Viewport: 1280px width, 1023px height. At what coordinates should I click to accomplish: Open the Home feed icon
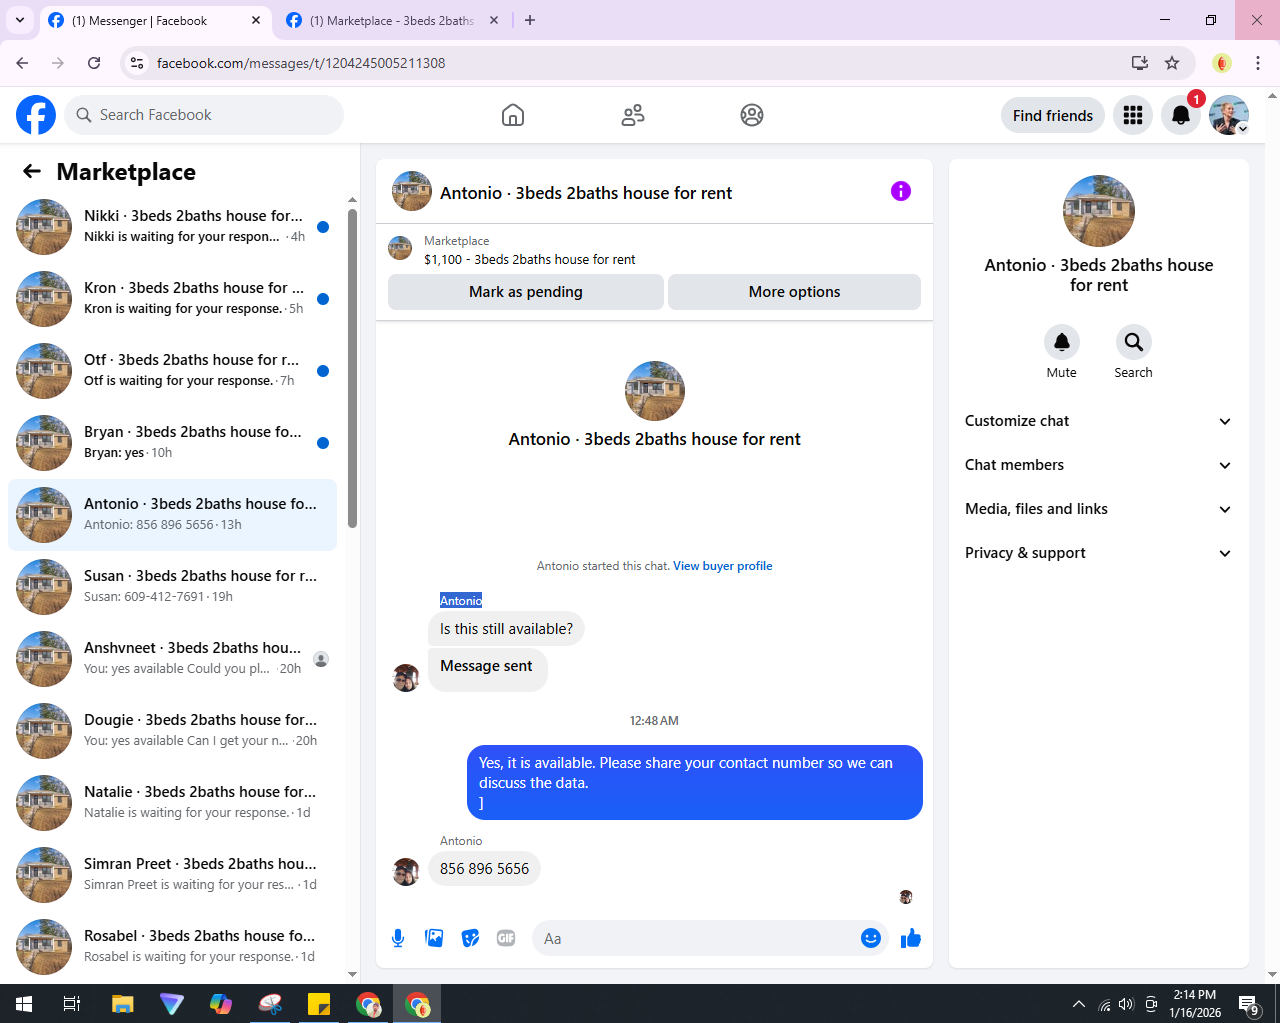513,115
